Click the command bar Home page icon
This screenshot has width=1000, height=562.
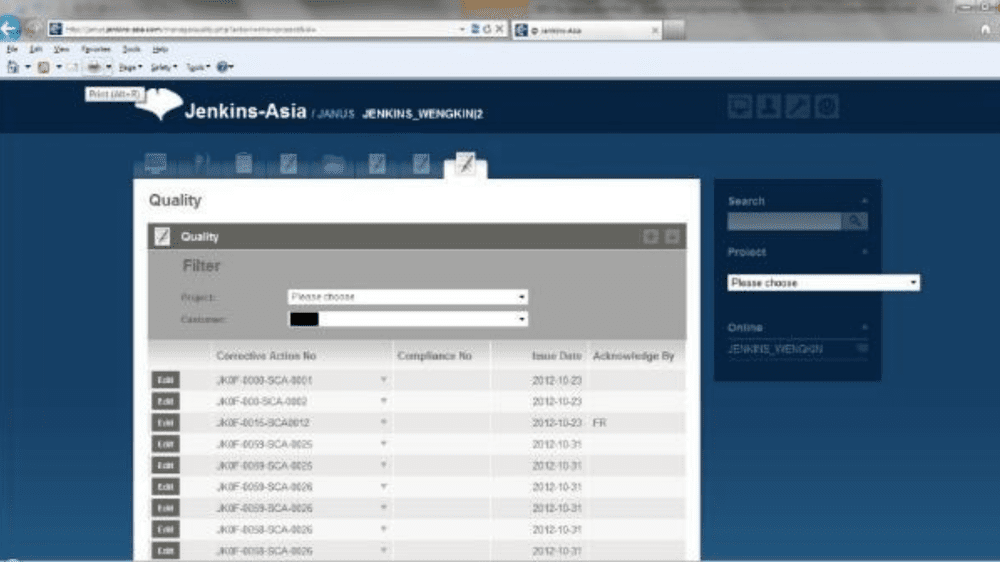click(13, 66)
